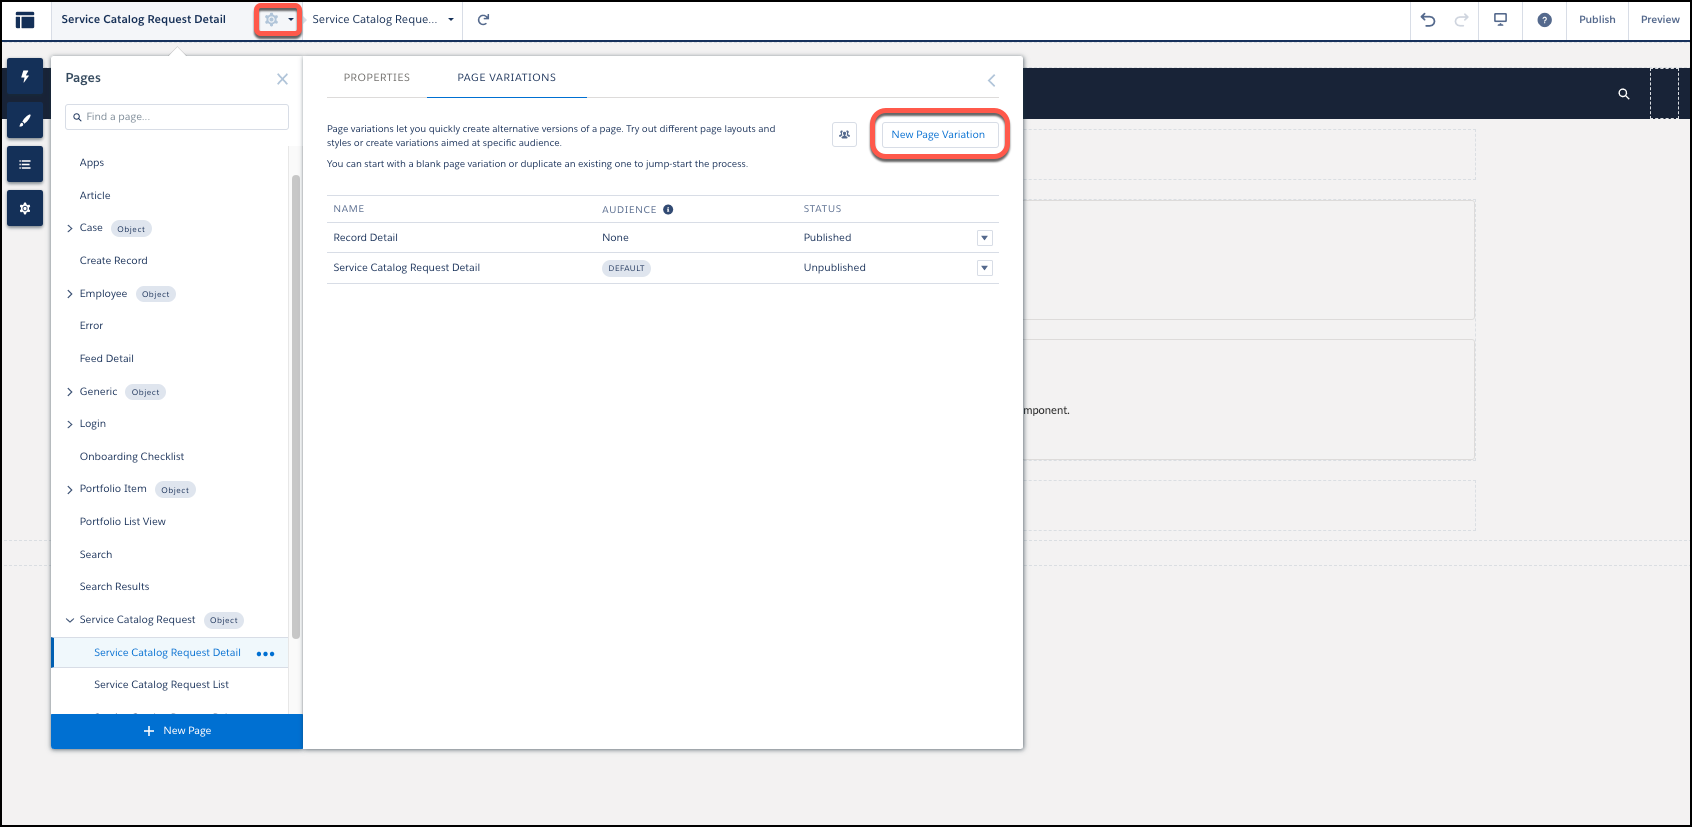
Task: Open the Create Record page
Action: 114,261
